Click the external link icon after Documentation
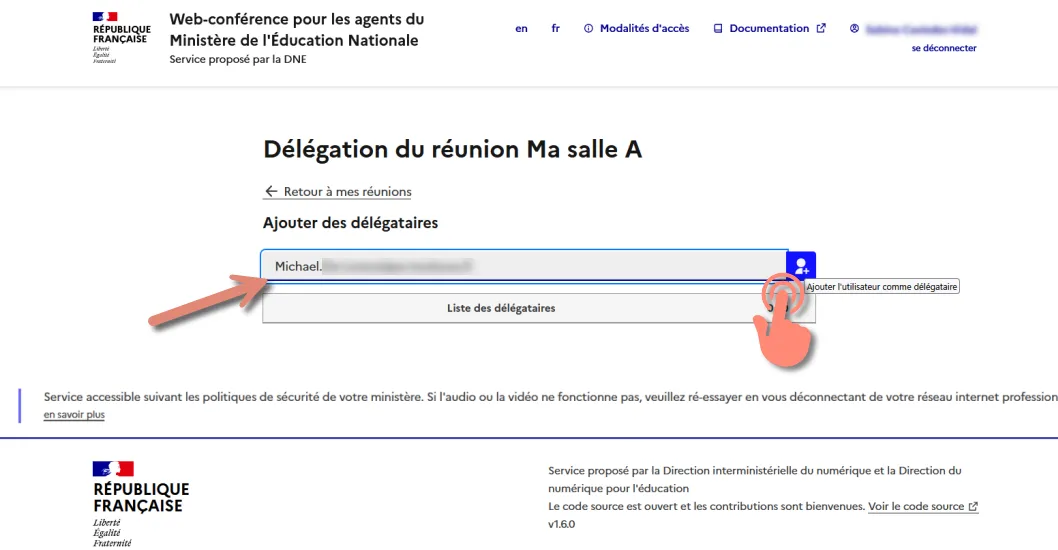The height and width of the screenshot is (550, 1058). click(x=820, y=28)
